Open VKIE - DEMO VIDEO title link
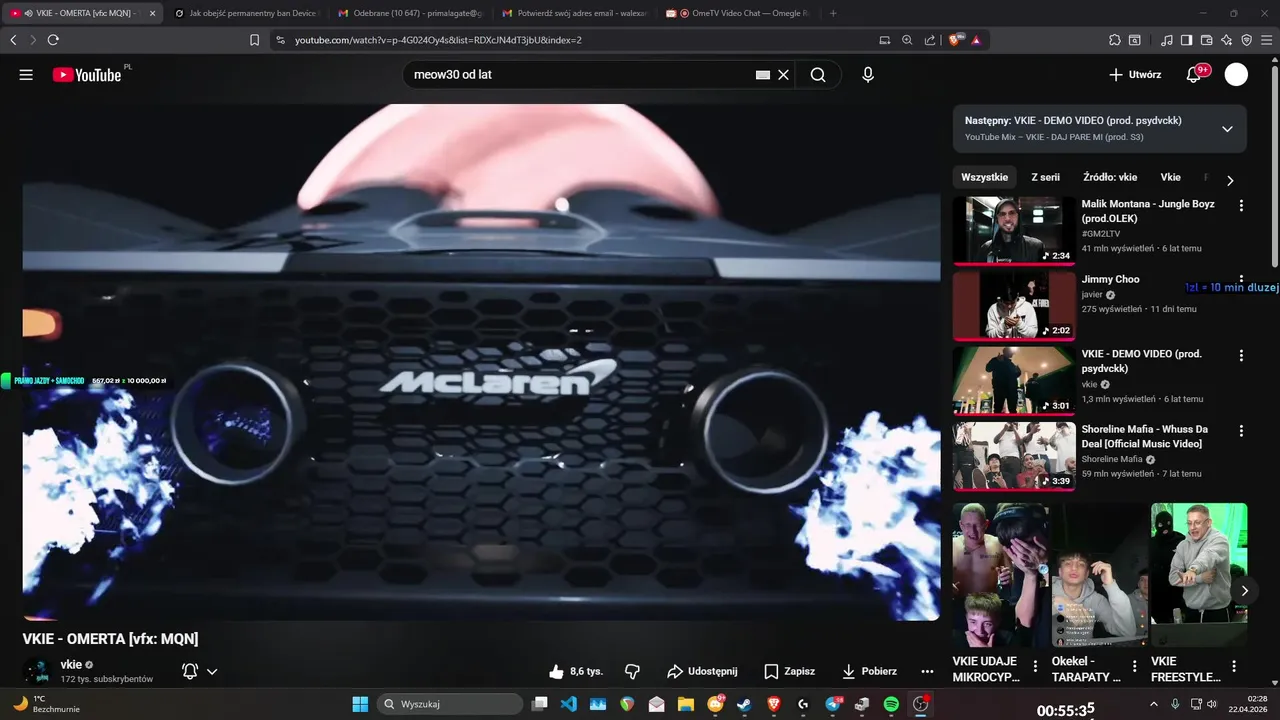 click(1141, 361)
